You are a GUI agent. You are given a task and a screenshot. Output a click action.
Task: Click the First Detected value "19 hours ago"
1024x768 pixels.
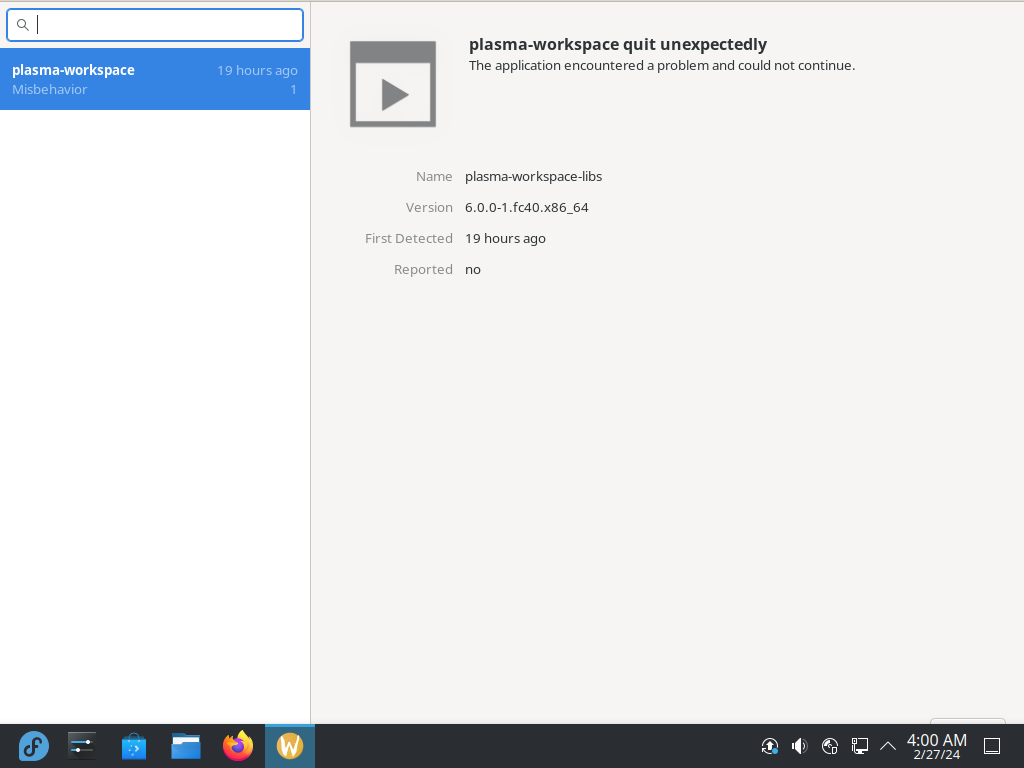505,239
